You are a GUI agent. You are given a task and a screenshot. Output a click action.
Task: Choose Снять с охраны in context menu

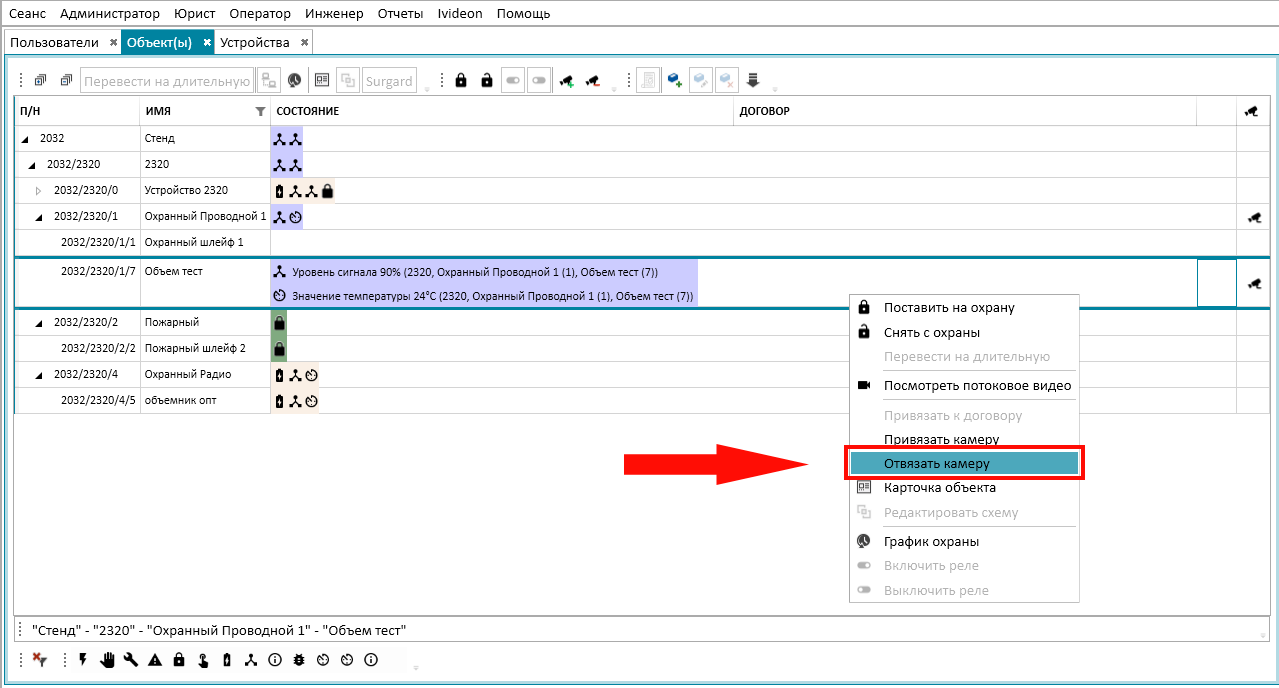click(964, 332)
